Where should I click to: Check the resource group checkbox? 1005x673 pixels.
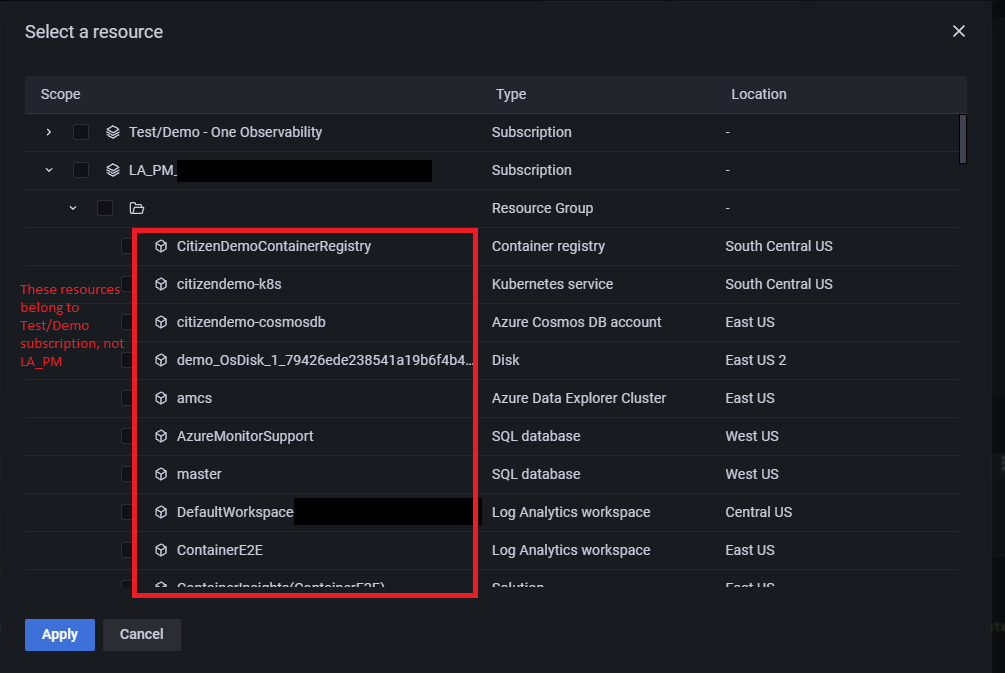(x=104, y=207)
